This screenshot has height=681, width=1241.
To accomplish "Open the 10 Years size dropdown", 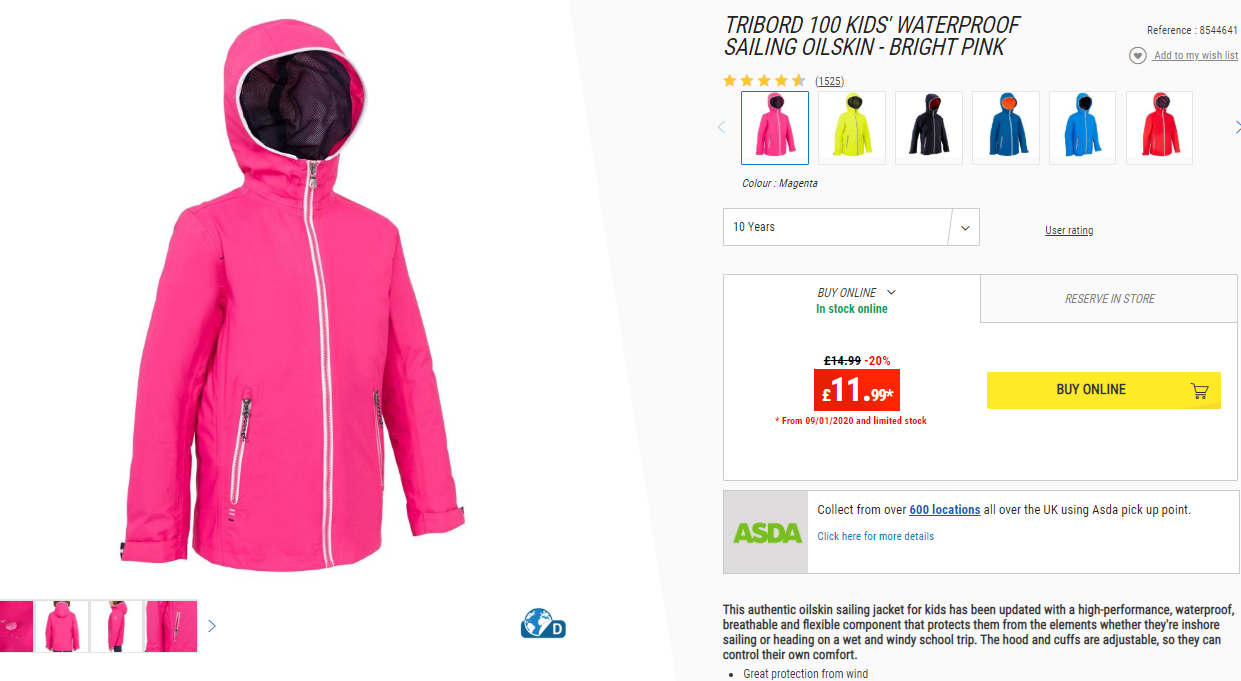I will point(851,227).
